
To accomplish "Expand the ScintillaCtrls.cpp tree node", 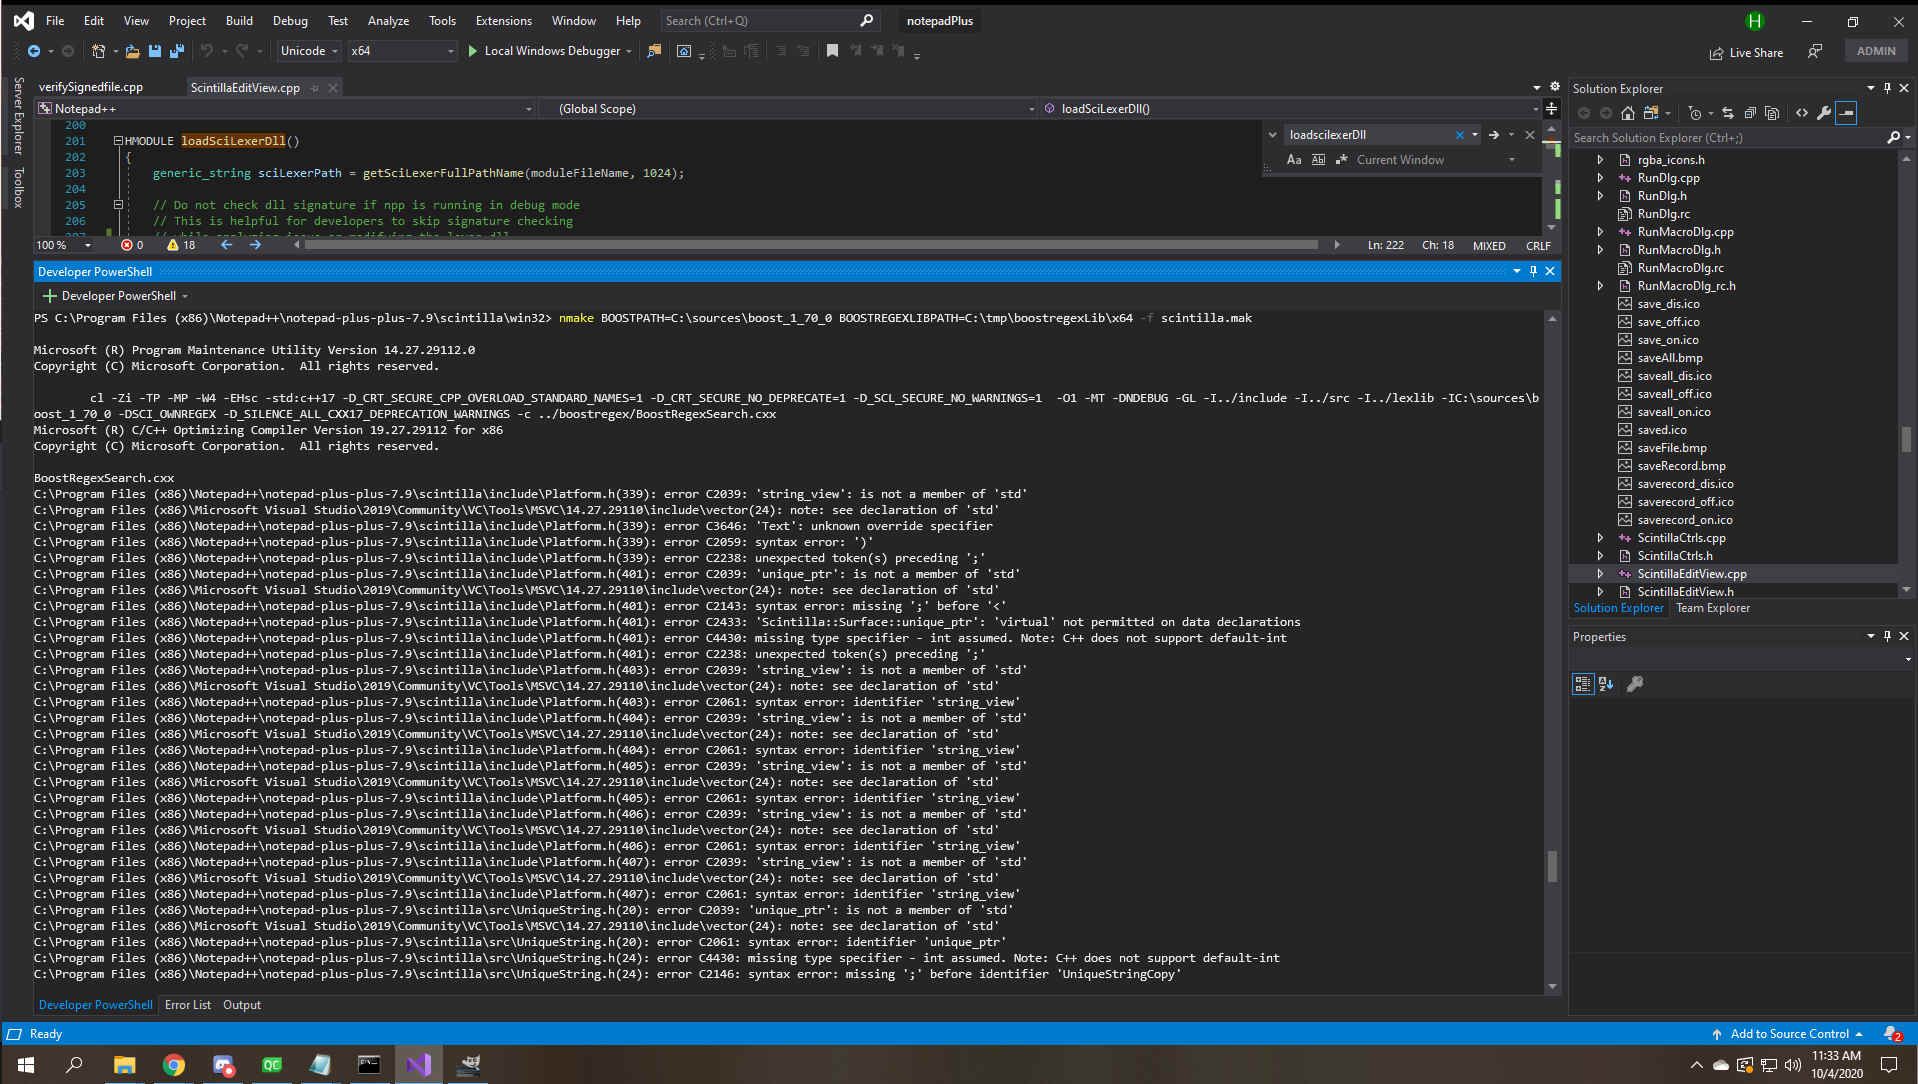I will [x=1600, y=538].
